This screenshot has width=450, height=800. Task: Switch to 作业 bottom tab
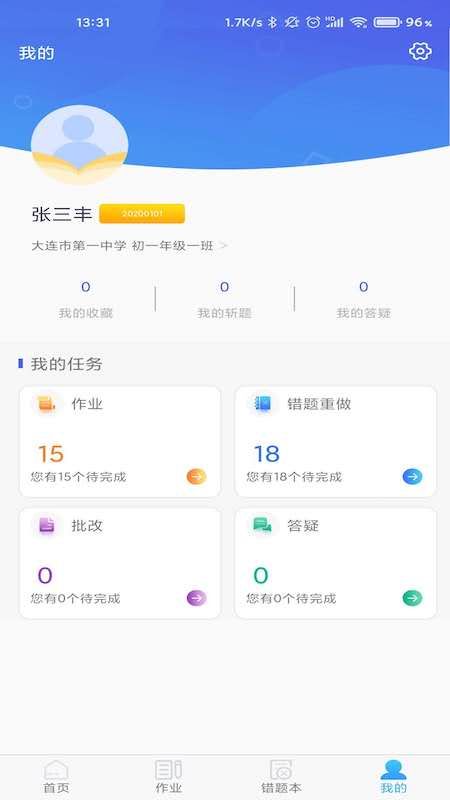coord(169,777)
